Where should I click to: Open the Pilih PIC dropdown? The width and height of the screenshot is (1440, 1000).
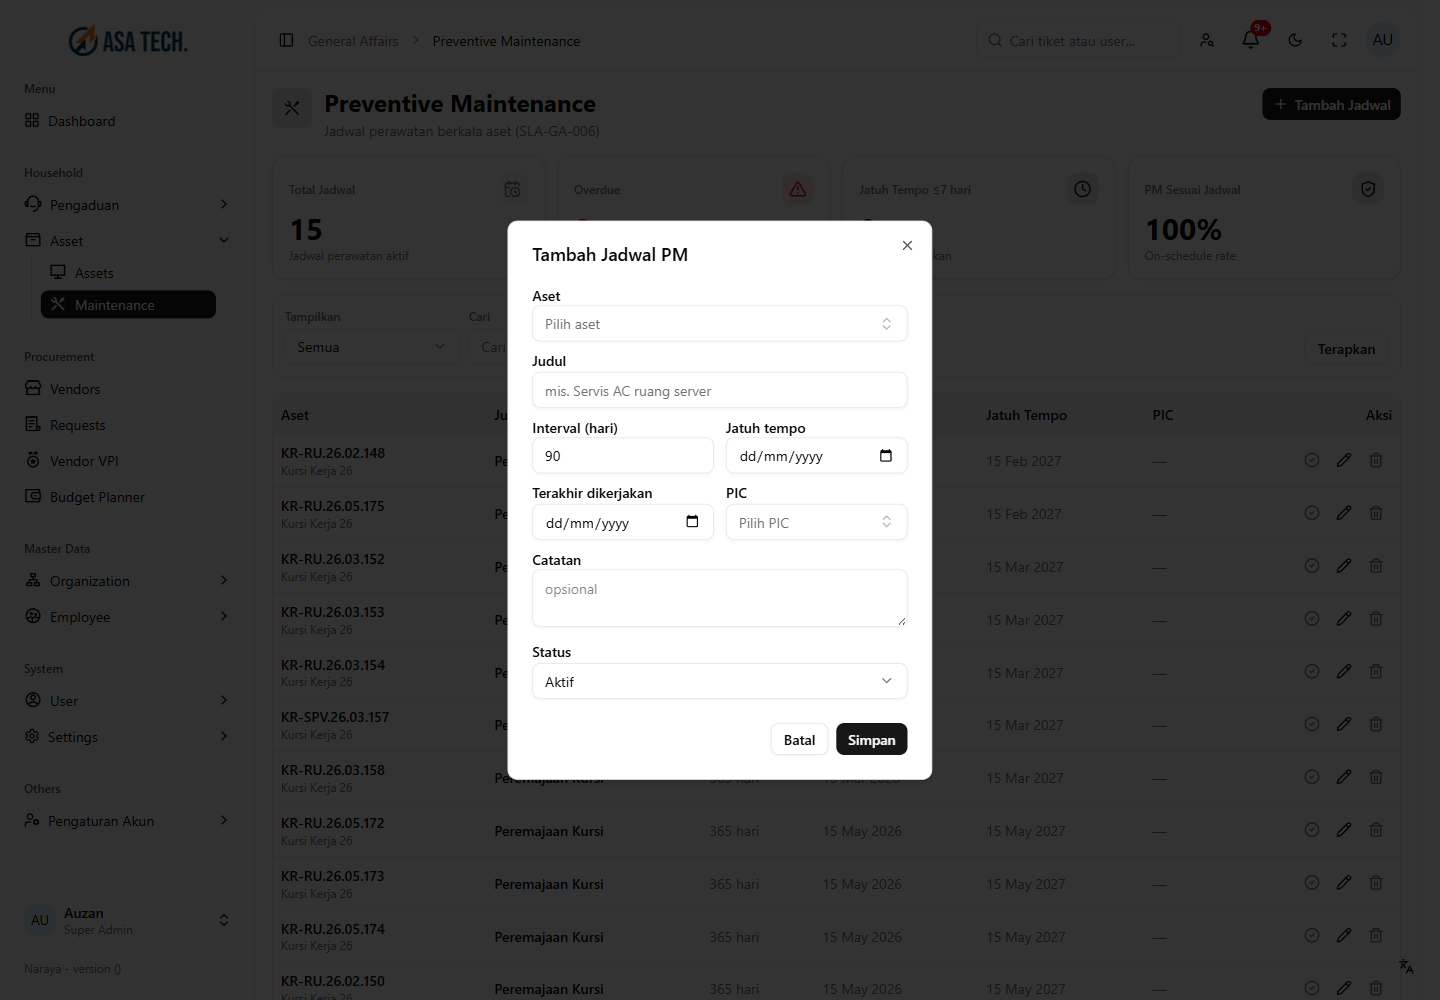pyautogui.click(x=816, y=523)
